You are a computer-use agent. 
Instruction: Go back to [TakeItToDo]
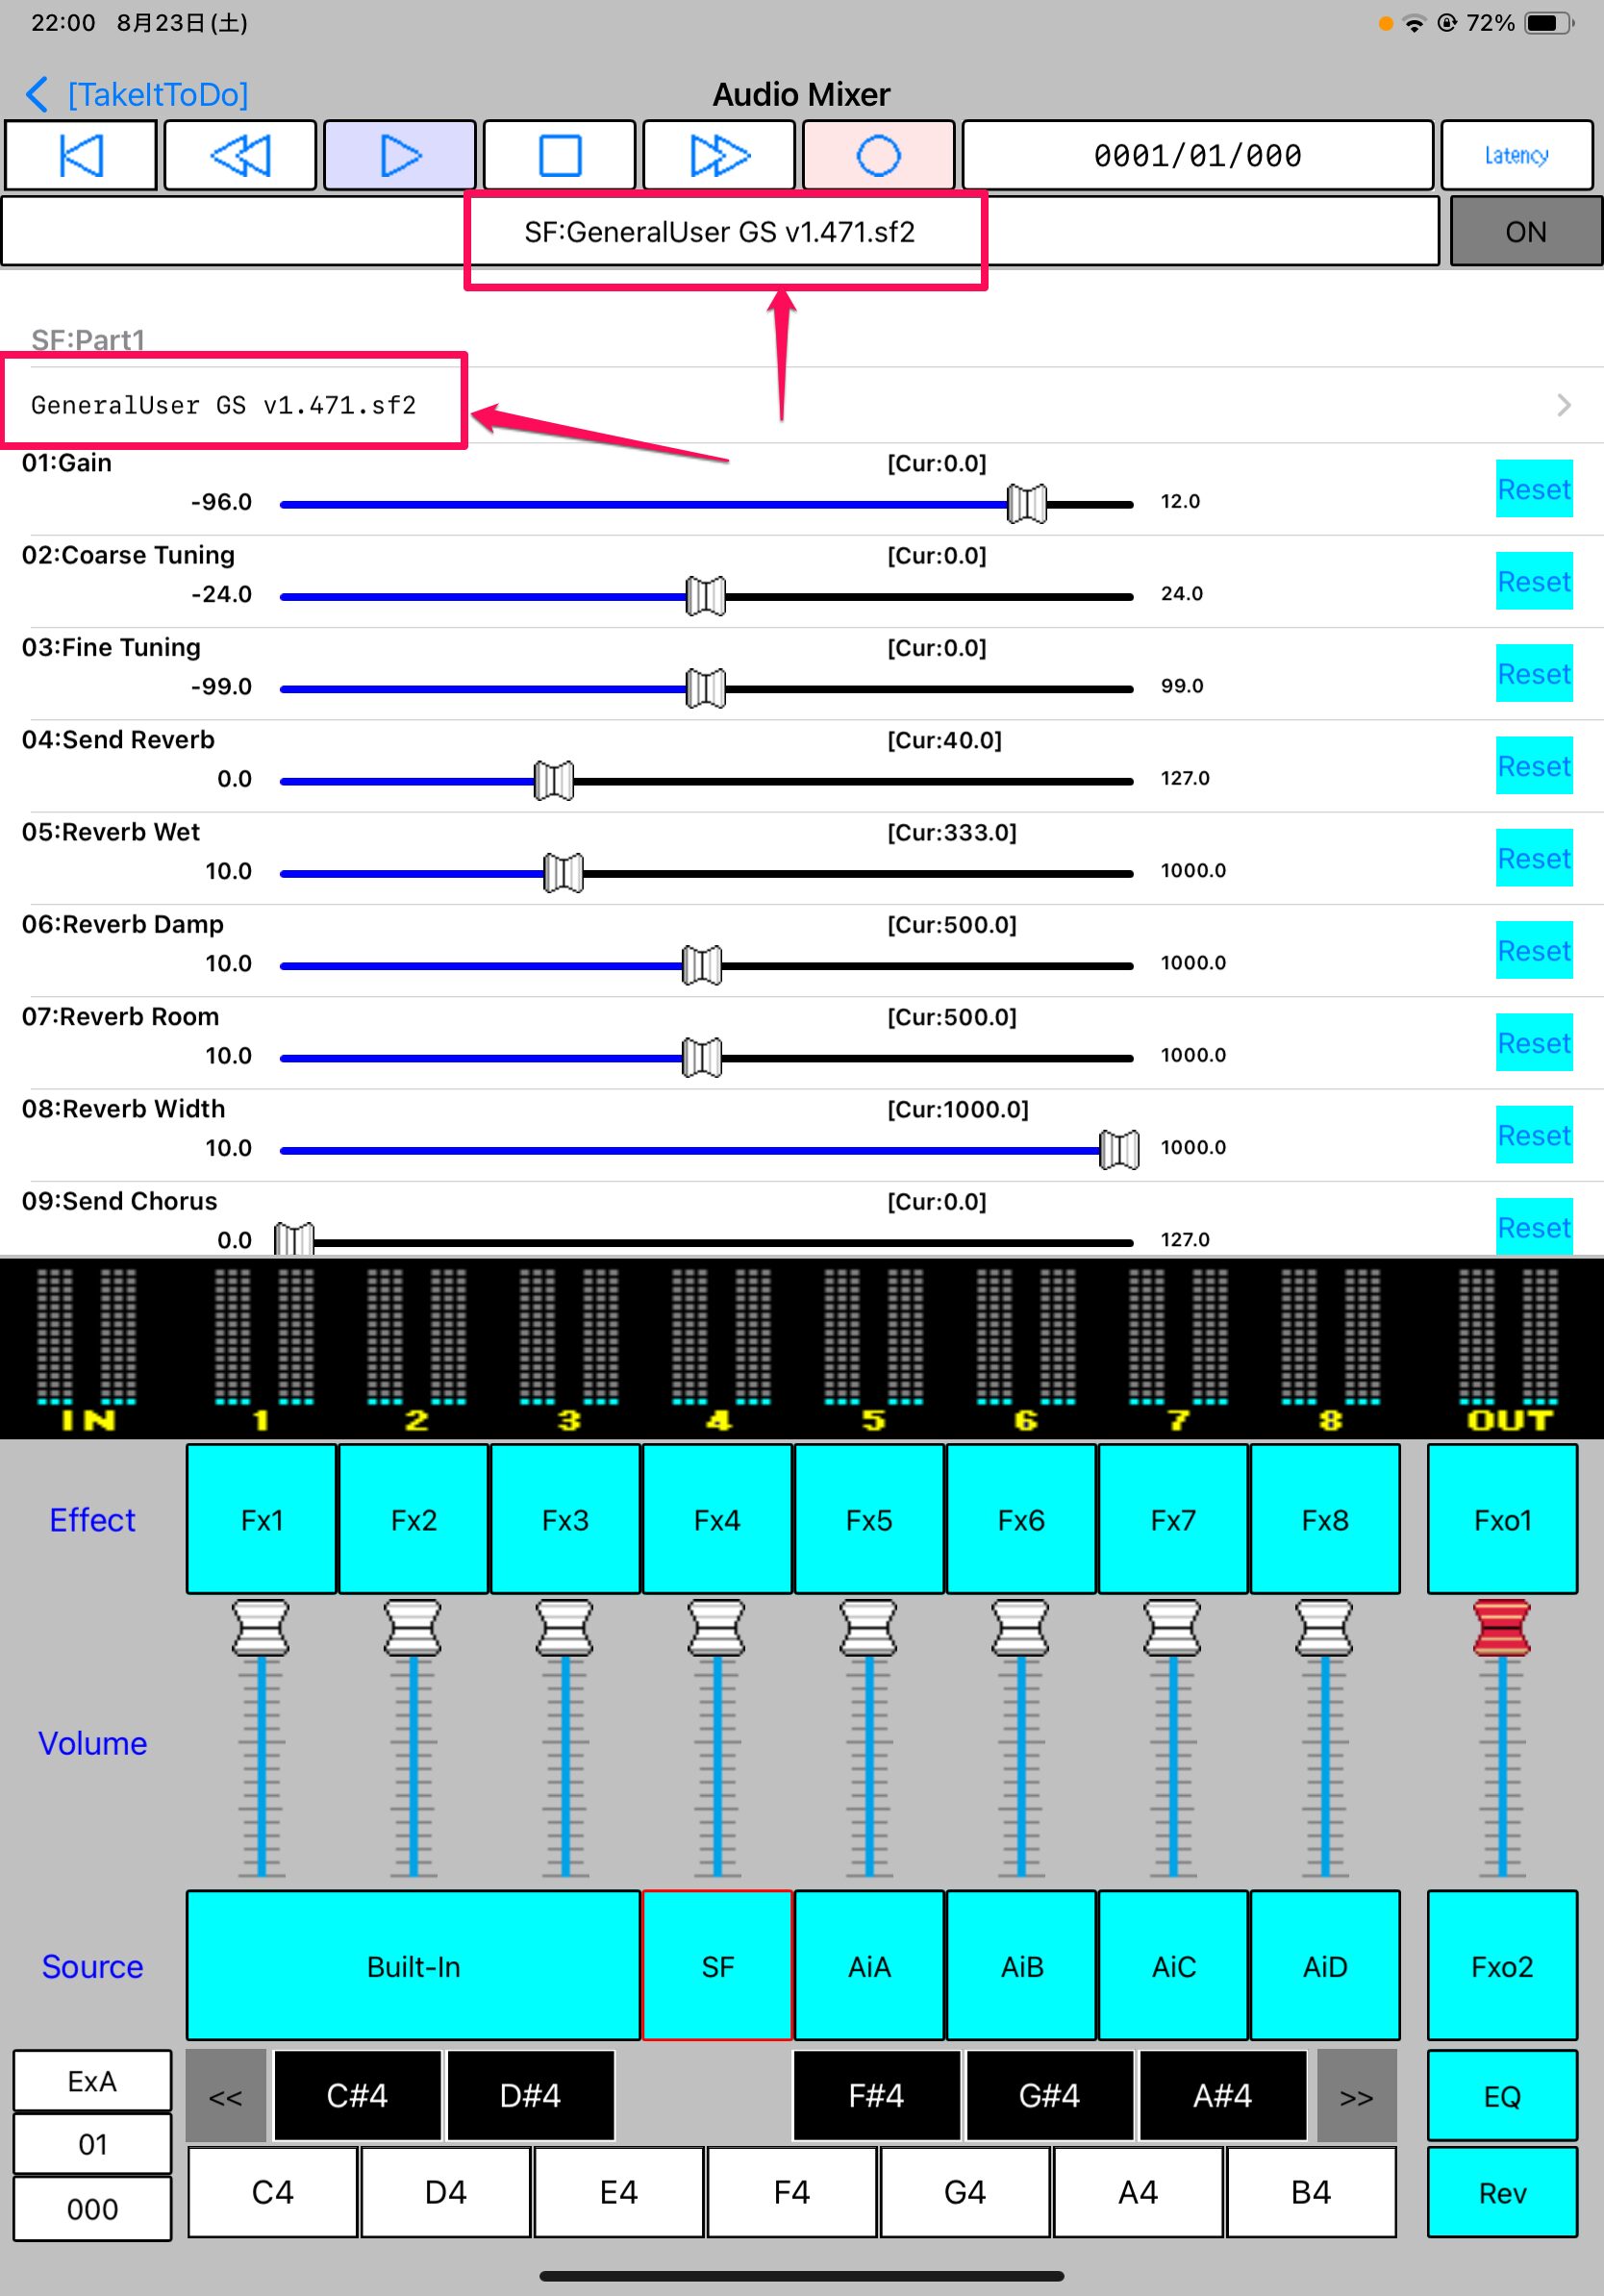point(137,94)
